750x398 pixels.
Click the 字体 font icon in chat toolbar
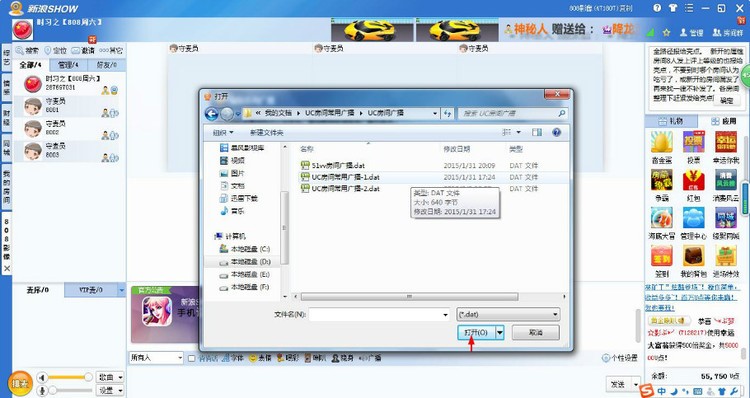233,358
